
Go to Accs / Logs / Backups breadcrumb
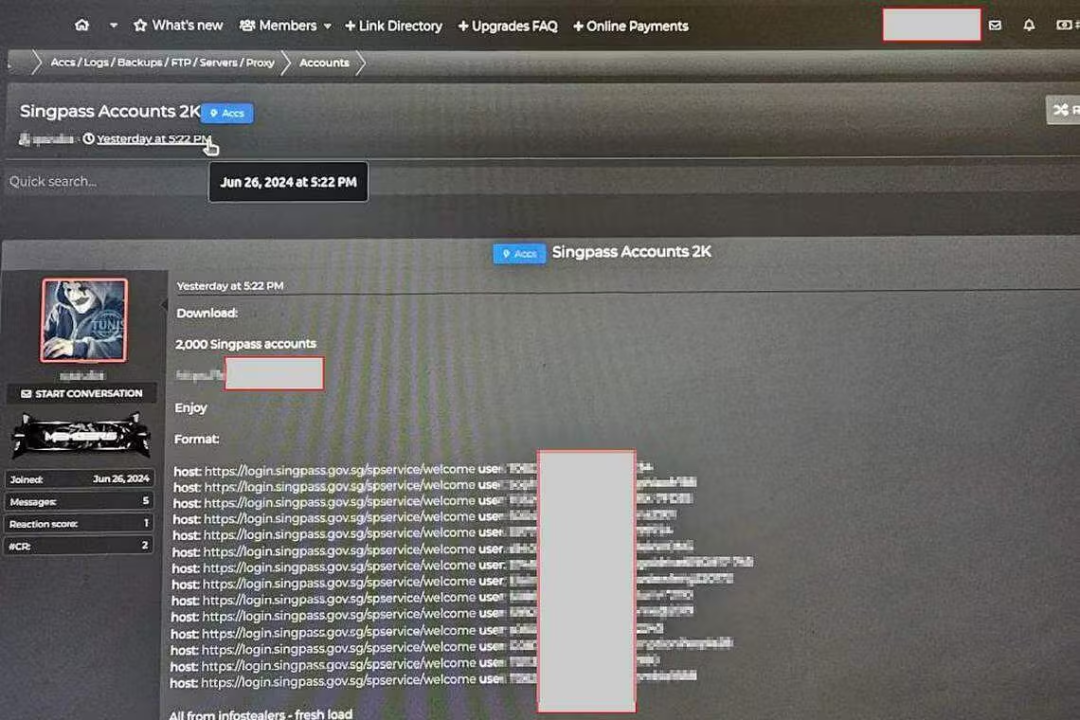pyautogui.click(x=163, y=63)
